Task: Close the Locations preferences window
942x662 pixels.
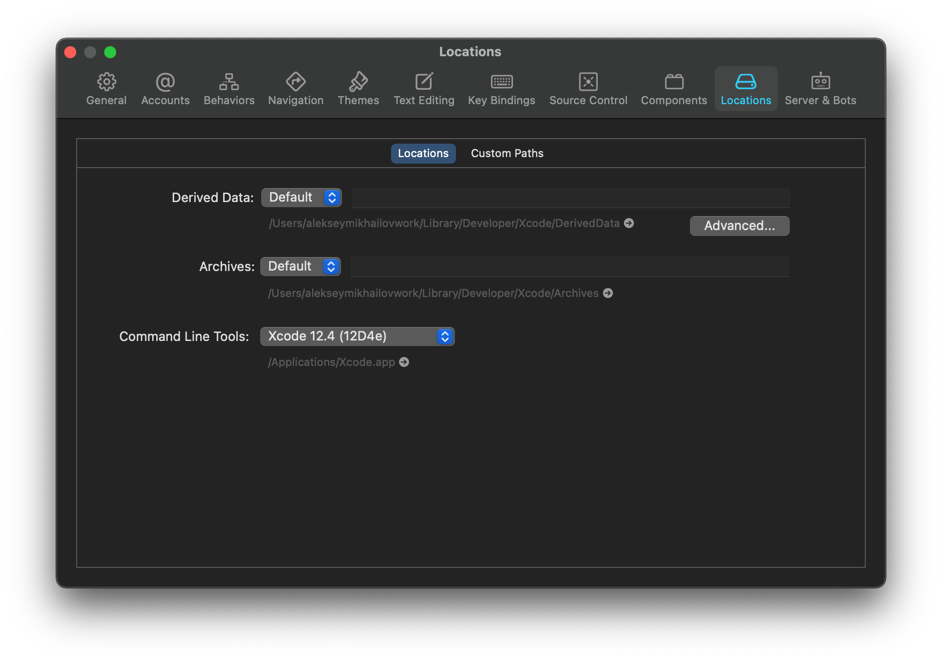Action: tap(70, 52)
